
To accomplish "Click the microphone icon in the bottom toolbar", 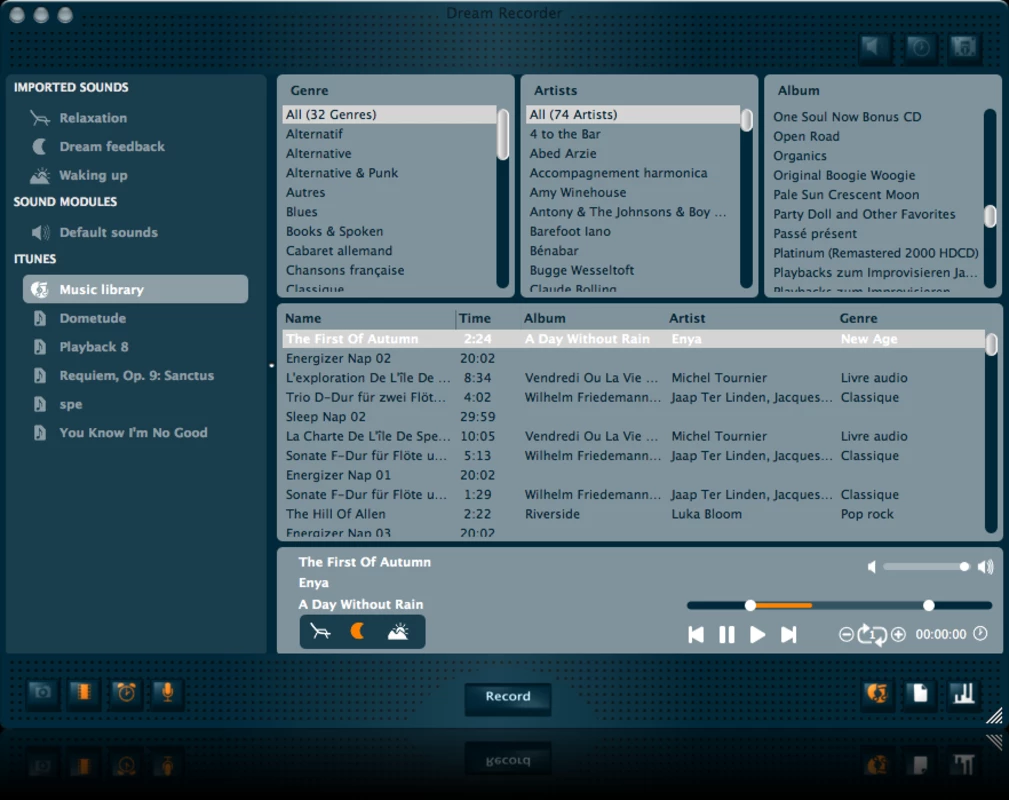I will (167, 693).
